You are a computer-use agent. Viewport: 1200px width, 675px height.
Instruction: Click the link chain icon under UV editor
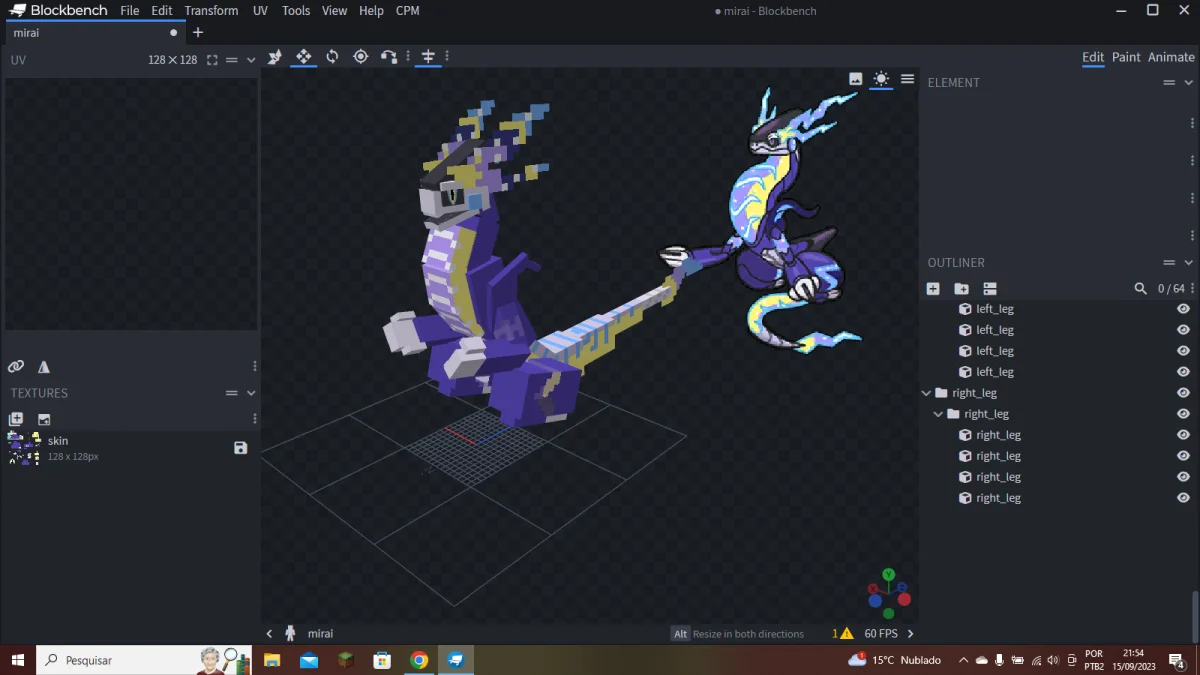[16, 367]
